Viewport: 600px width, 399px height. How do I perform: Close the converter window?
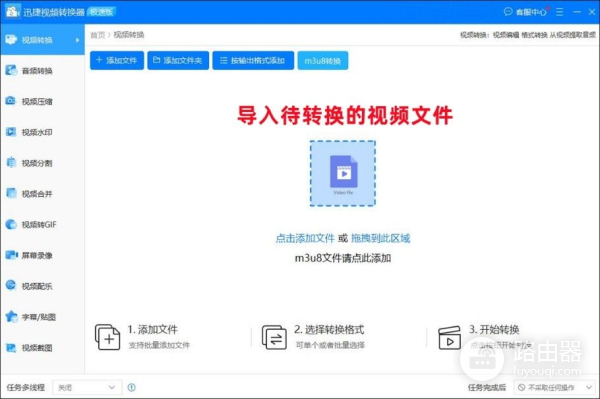point(592,12)
